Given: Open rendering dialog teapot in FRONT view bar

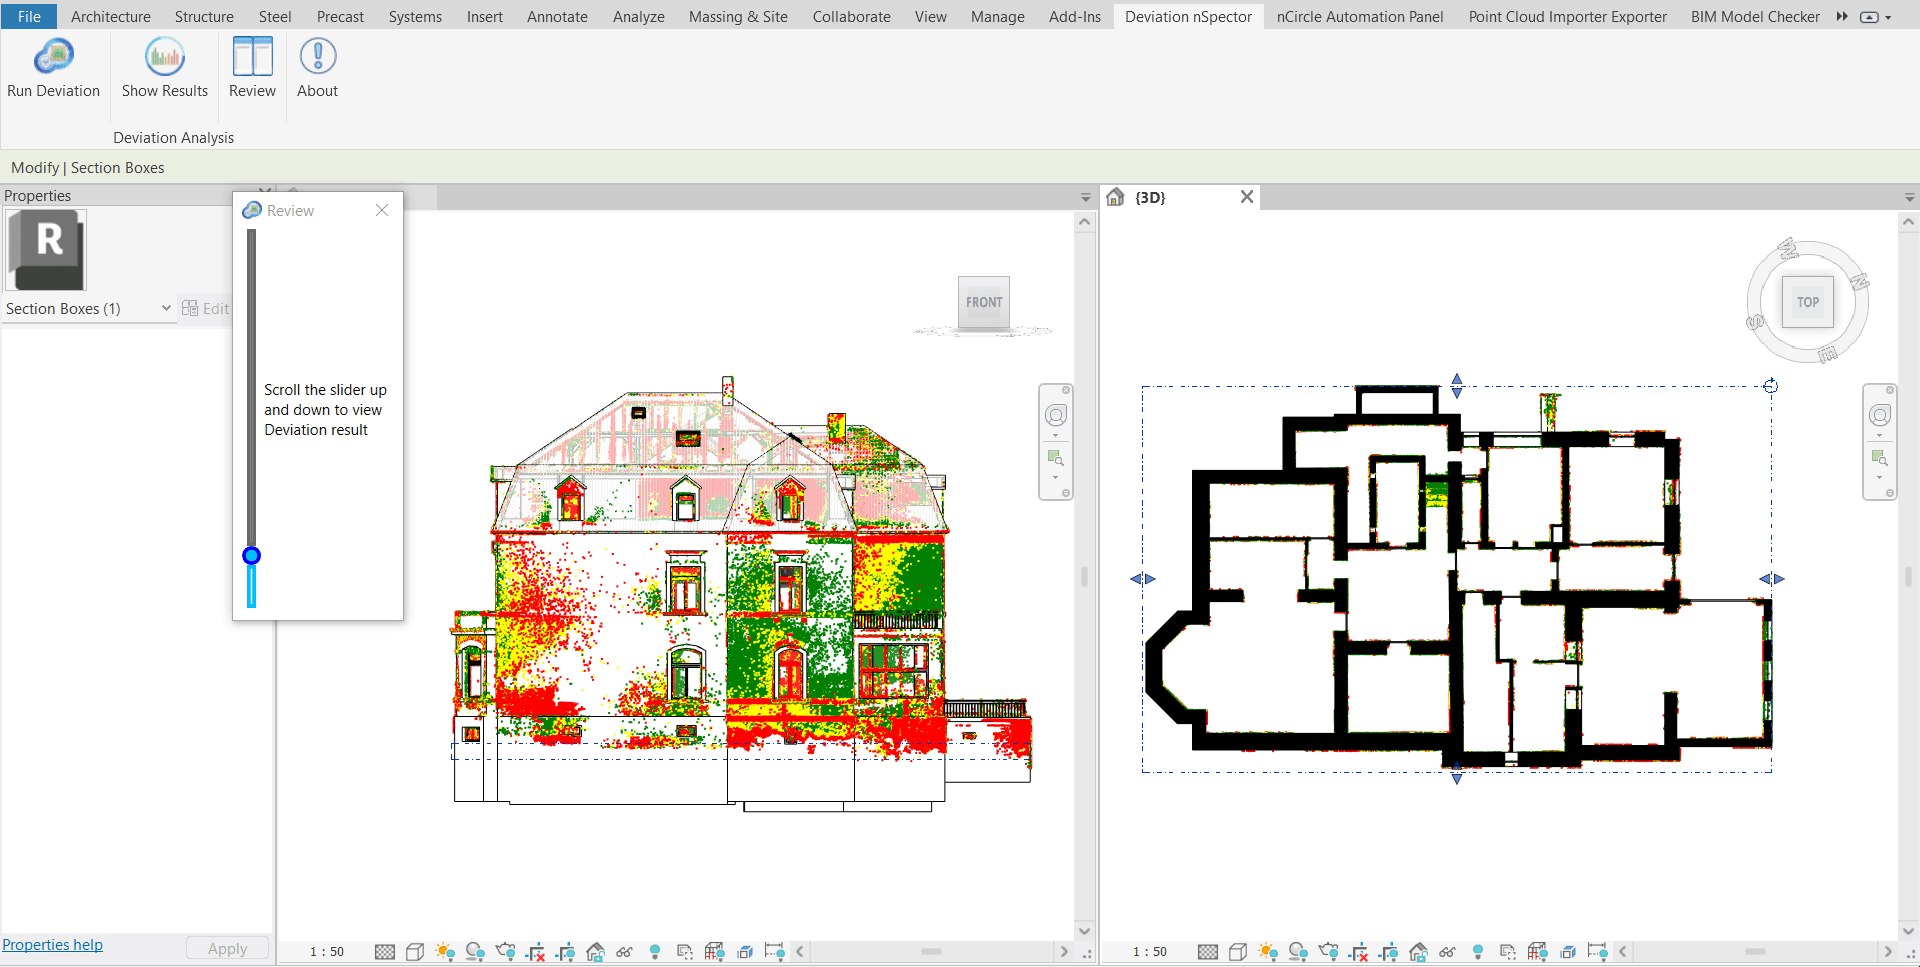Looking at the screenshot, I should [505, 952].
